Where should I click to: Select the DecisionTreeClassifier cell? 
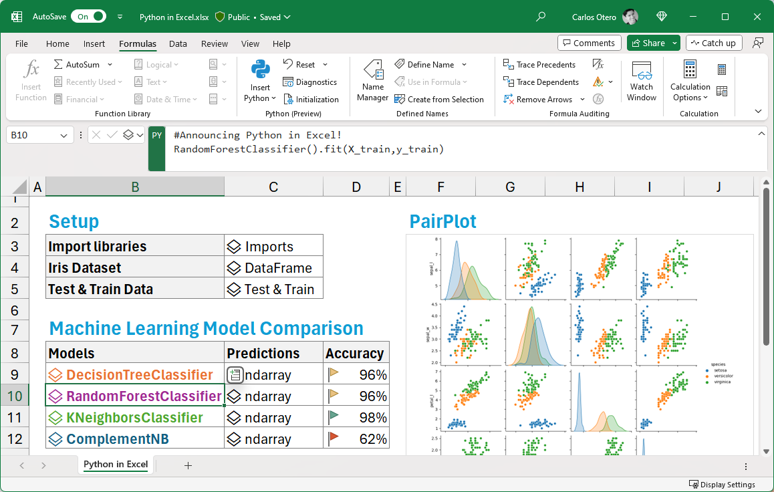click(135, 375)
